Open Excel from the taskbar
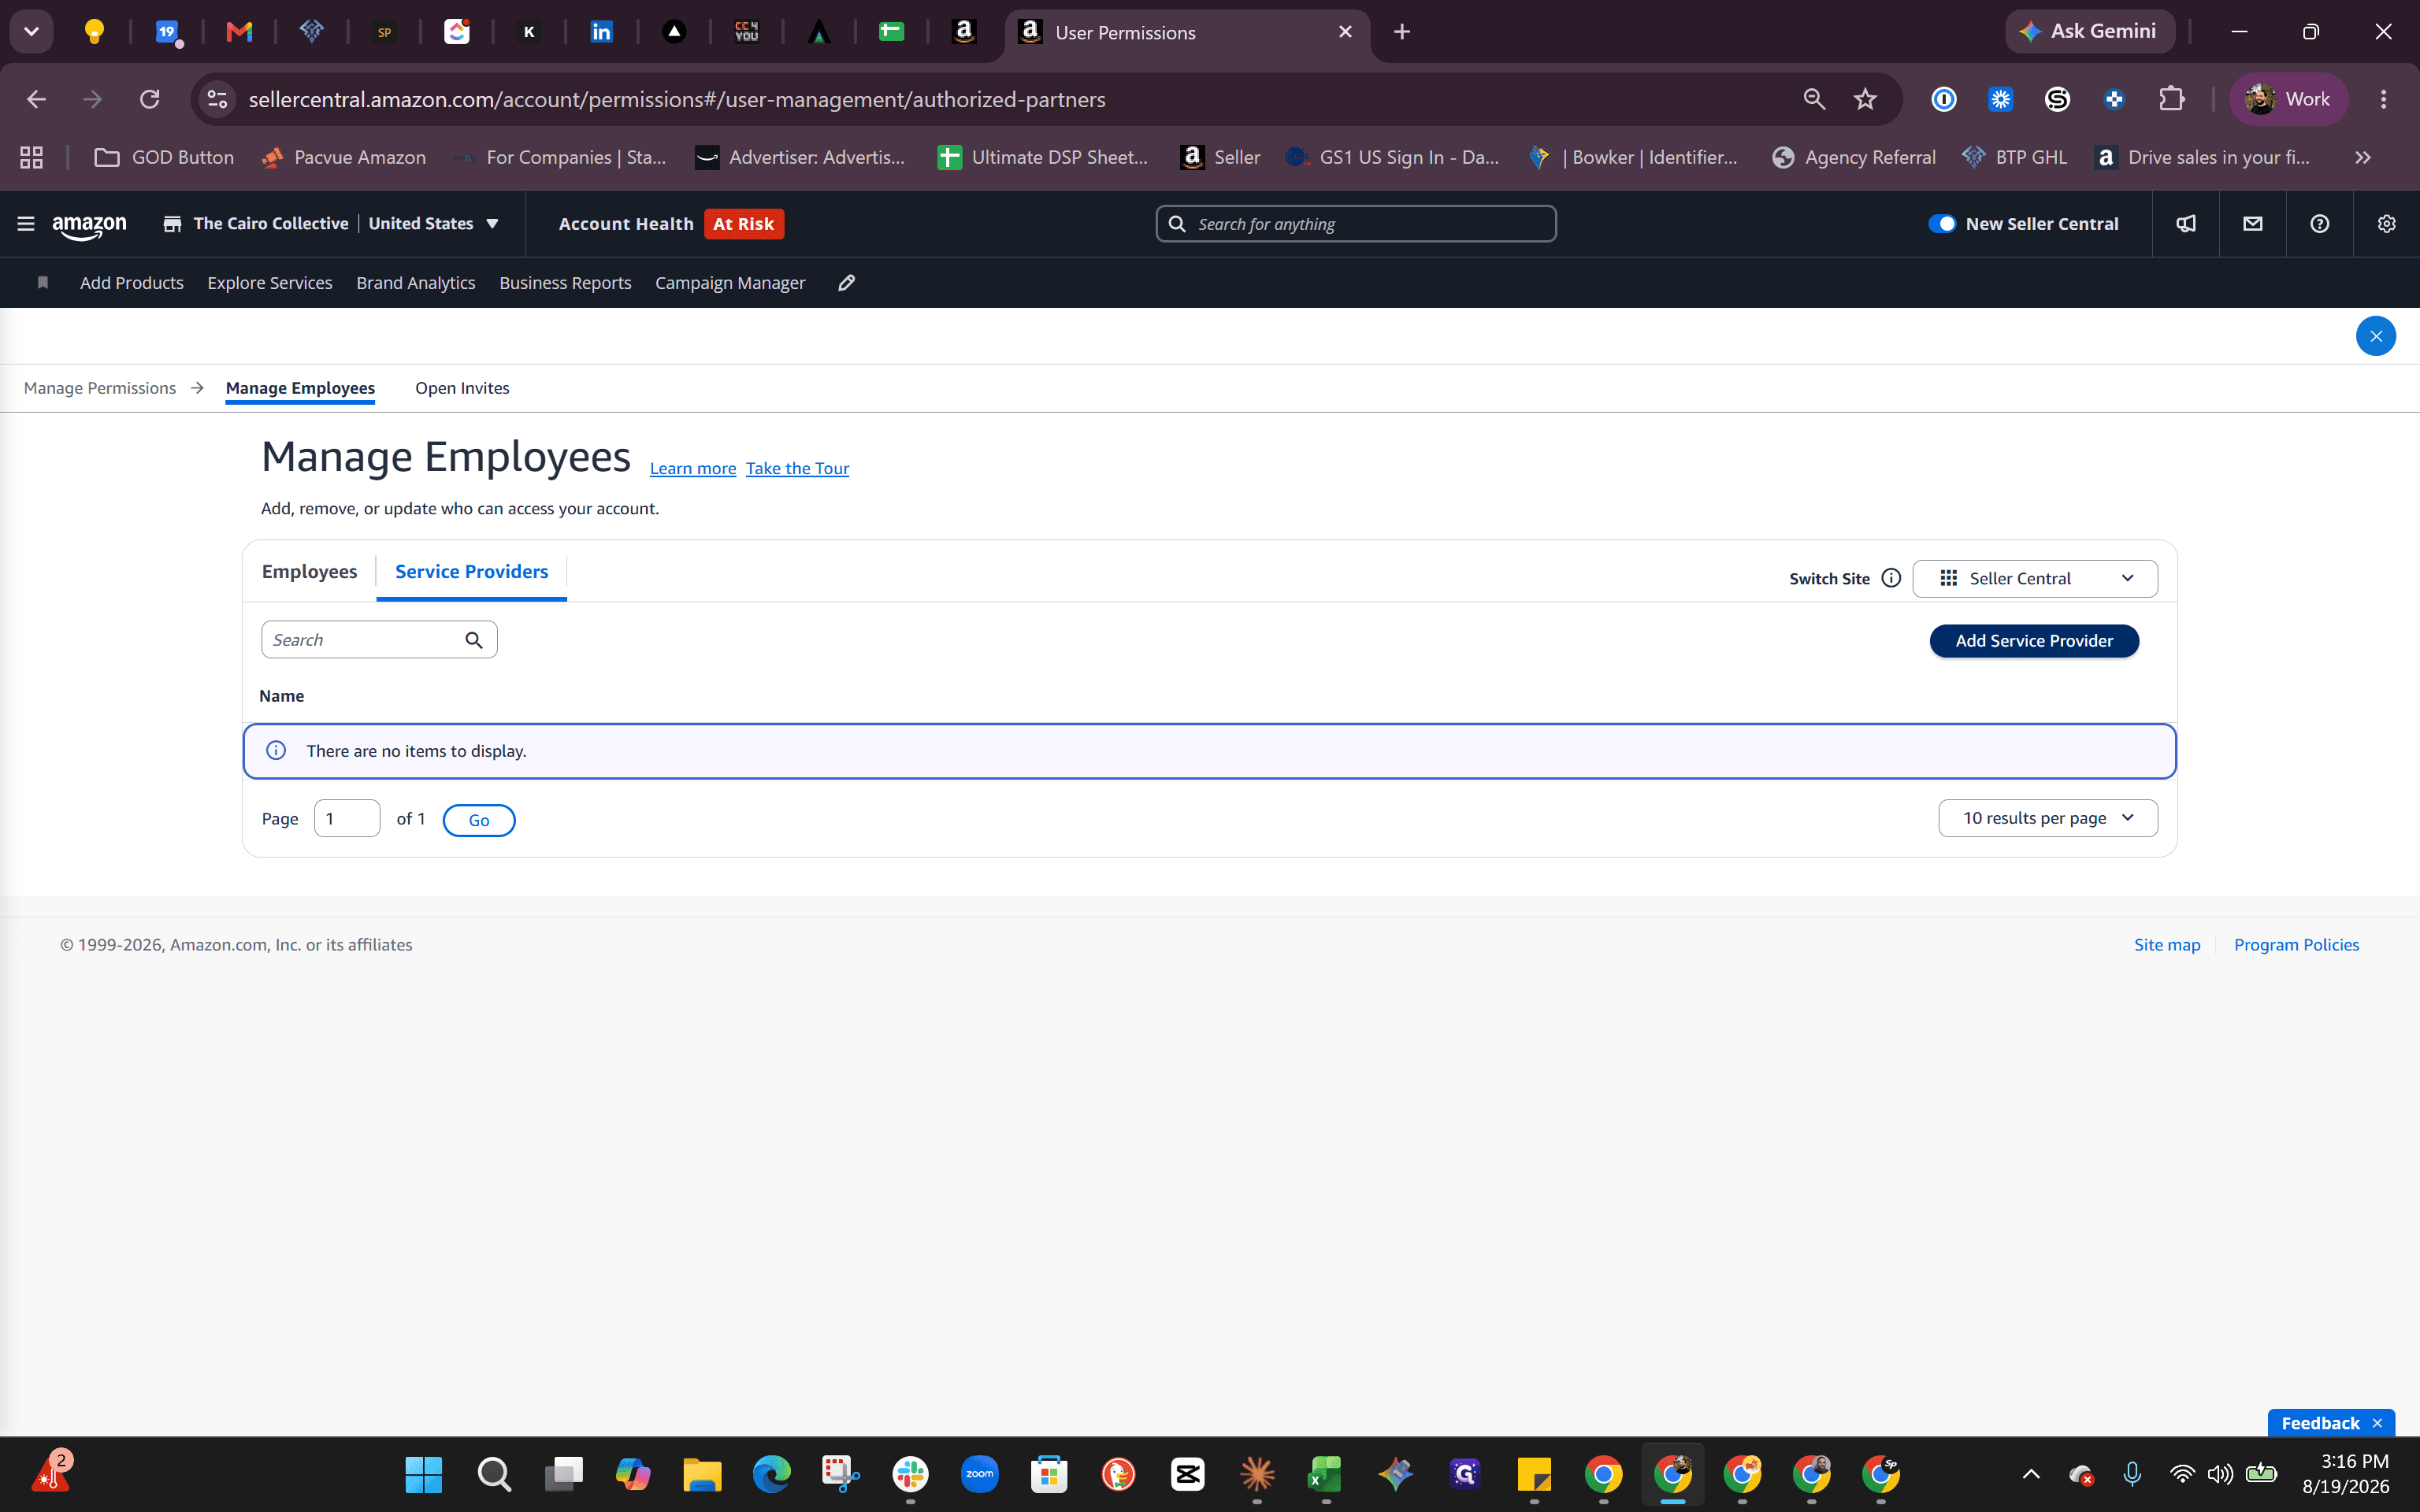The width and height of the screenshot is (2420, 1512). [1325, 1474]
